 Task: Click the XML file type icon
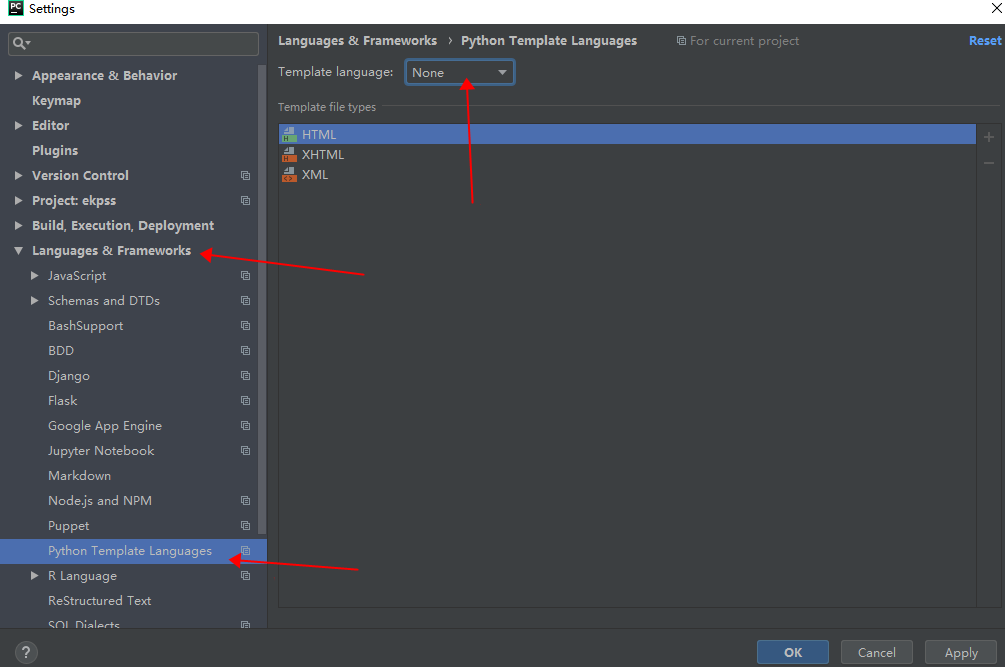click(x=289, y=174)
